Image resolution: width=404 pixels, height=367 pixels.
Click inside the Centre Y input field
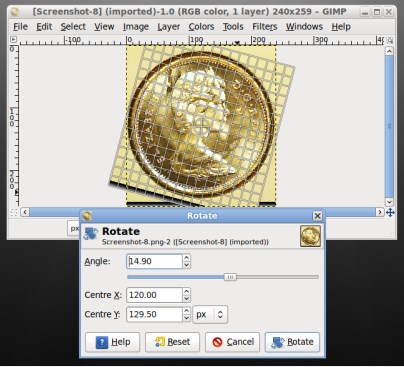point(154,314)
